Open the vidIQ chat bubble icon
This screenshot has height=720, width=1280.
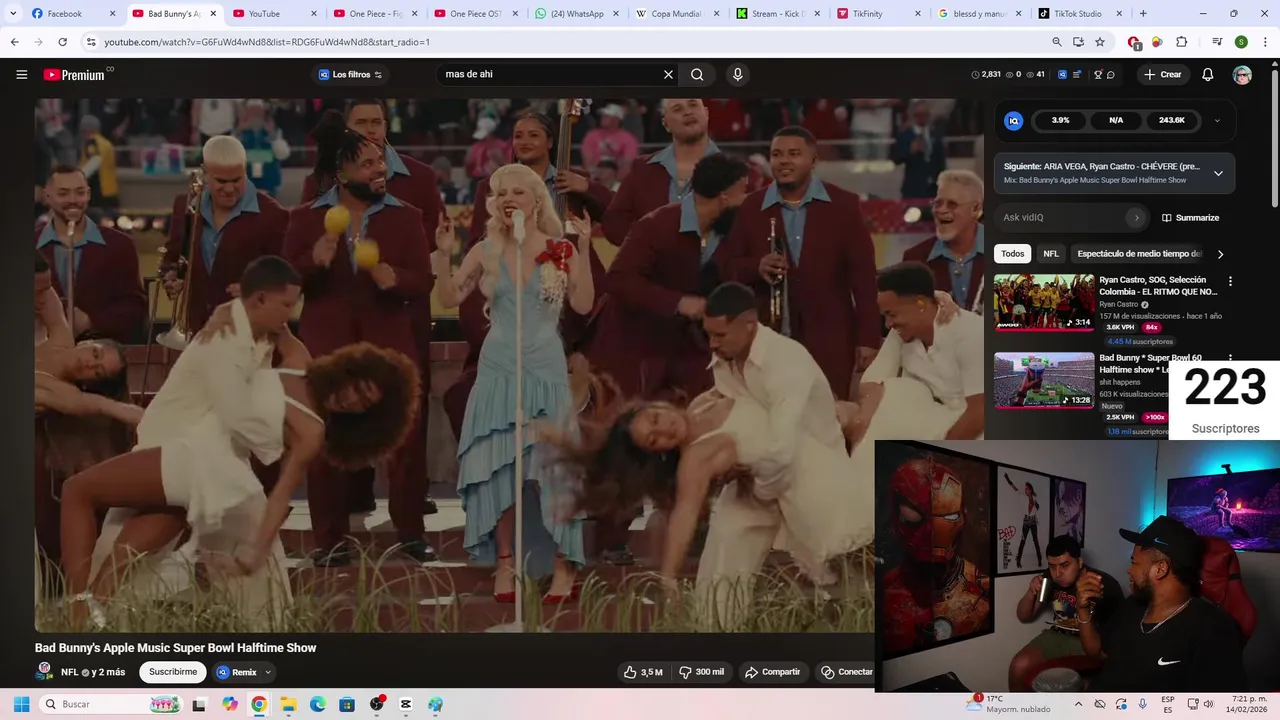coord(1111,75)
